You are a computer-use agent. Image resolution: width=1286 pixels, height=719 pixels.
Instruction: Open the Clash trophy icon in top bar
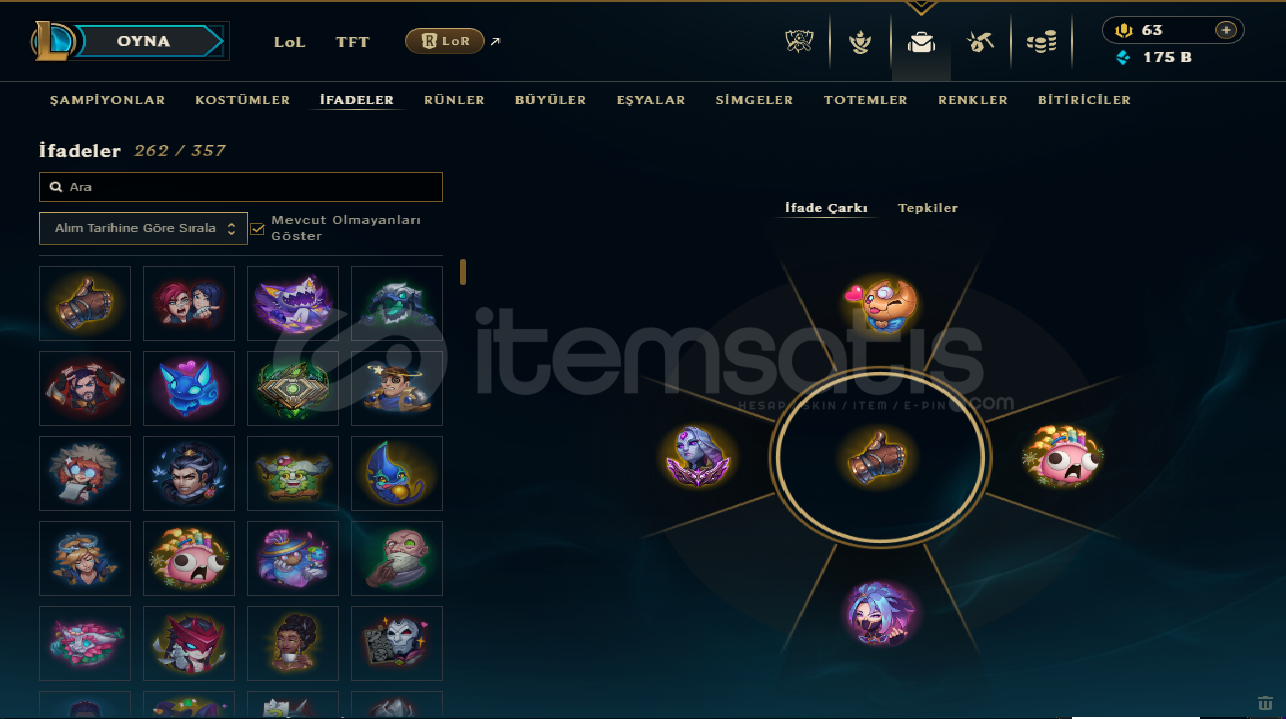(799, 42)
